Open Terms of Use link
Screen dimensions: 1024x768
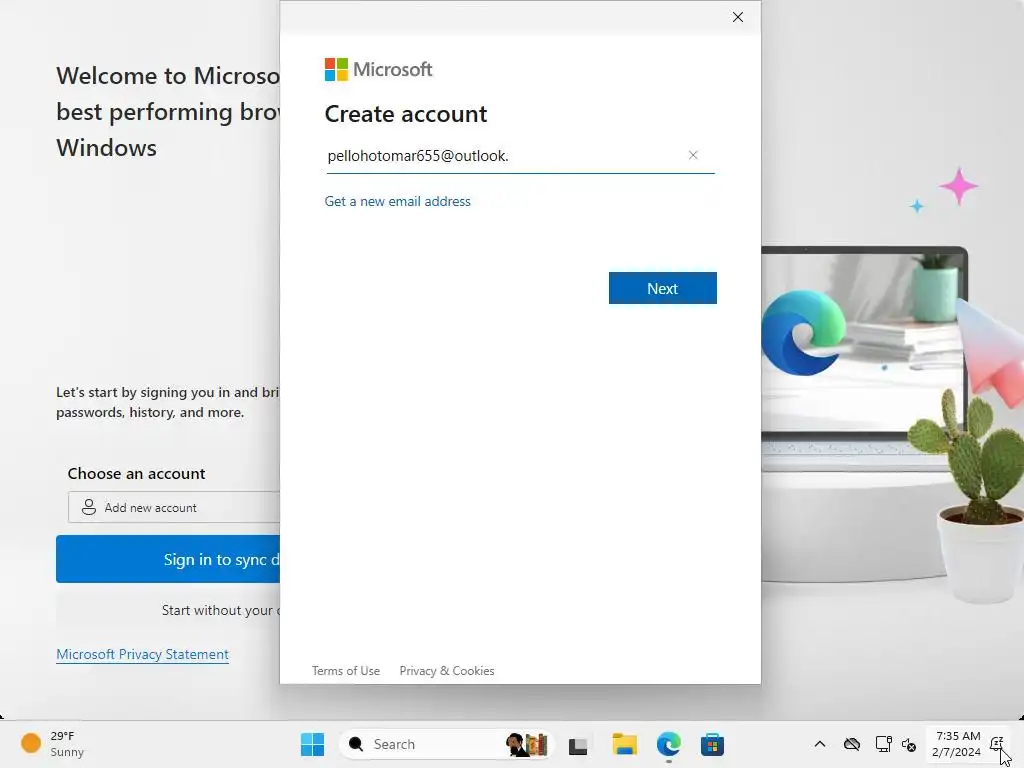345,671
